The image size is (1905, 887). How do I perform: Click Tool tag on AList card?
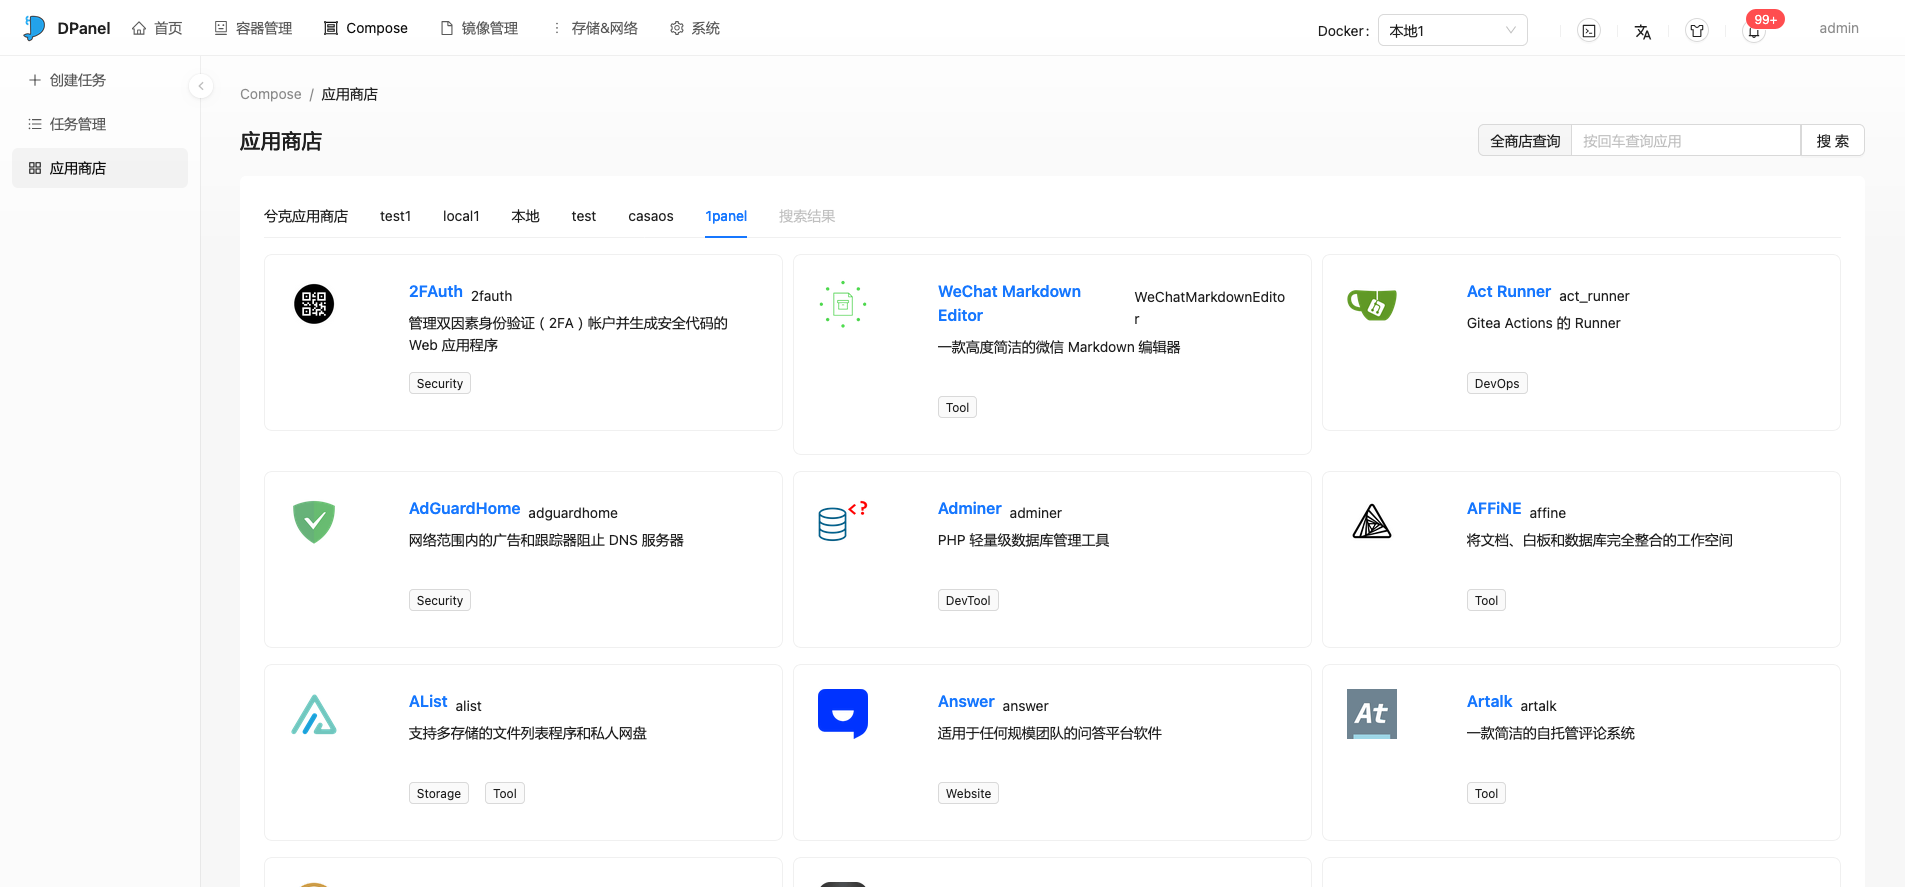tap(505, 793)
